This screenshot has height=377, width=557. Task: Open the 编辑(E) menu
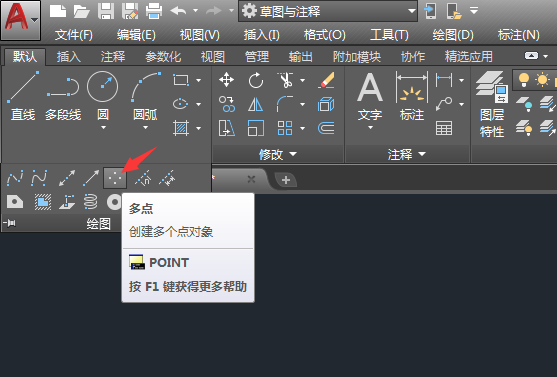(136, 35)
